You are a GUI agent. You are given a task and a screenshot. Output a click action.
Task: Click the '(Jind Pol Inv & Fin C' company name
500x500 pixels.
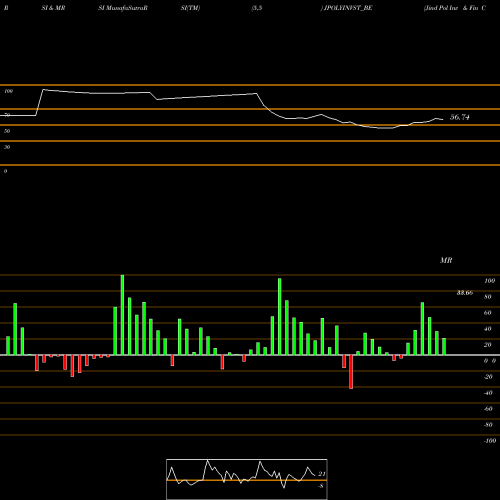click(x=455, y=8)
